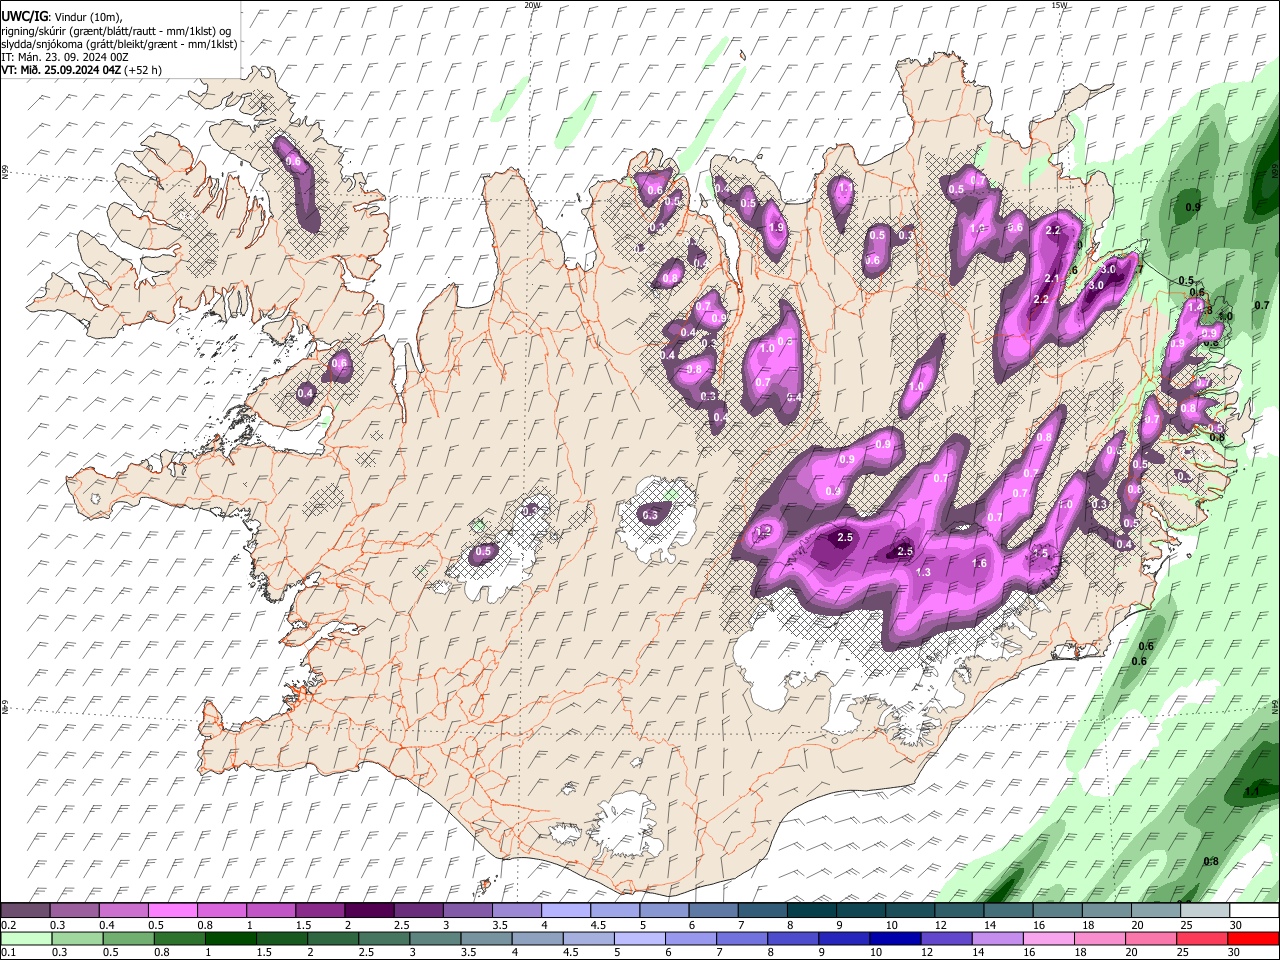Click the (+52 h) forecast offset text
Screen dimensions: 1280x960
[143, 70]
